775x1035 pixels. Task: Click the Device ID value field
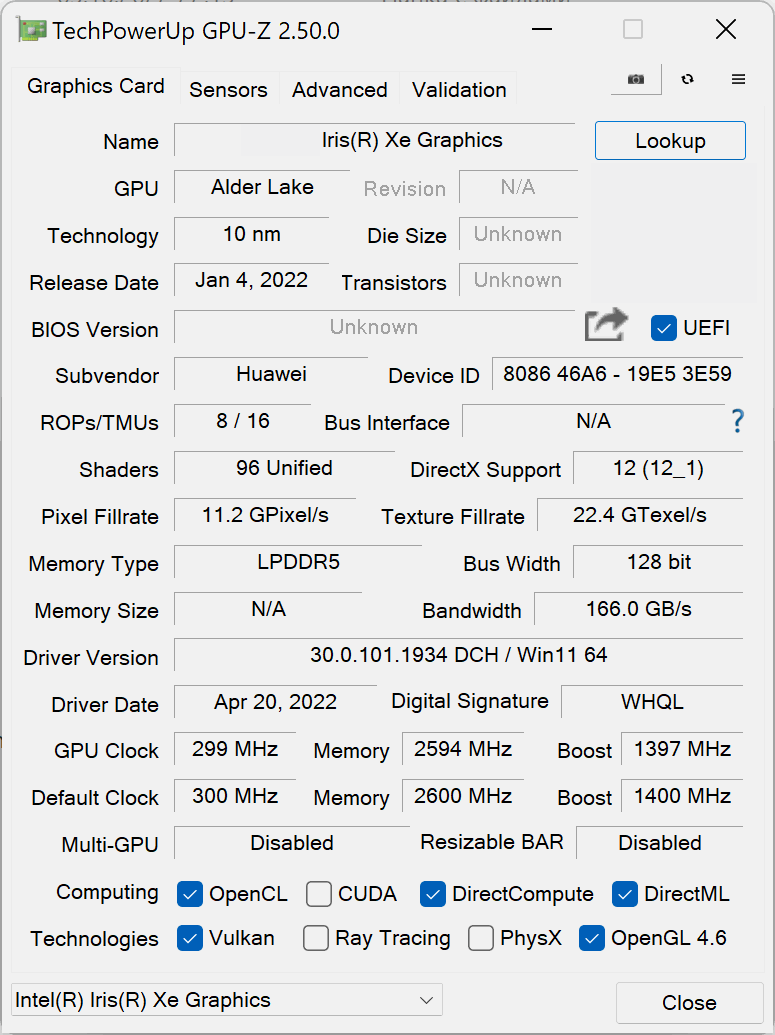tap(617, 375)
